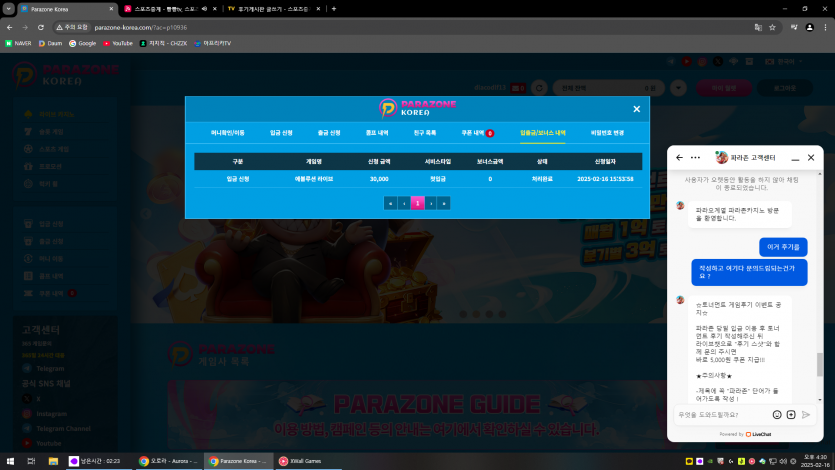Select page 1 pagination button

pyautogui.click(x=418, y=203)
